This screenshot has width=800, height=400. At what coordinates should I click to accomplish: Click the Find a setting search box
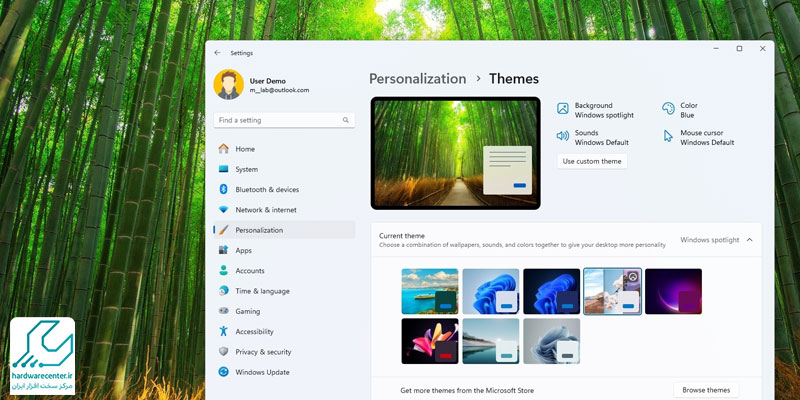284,120
